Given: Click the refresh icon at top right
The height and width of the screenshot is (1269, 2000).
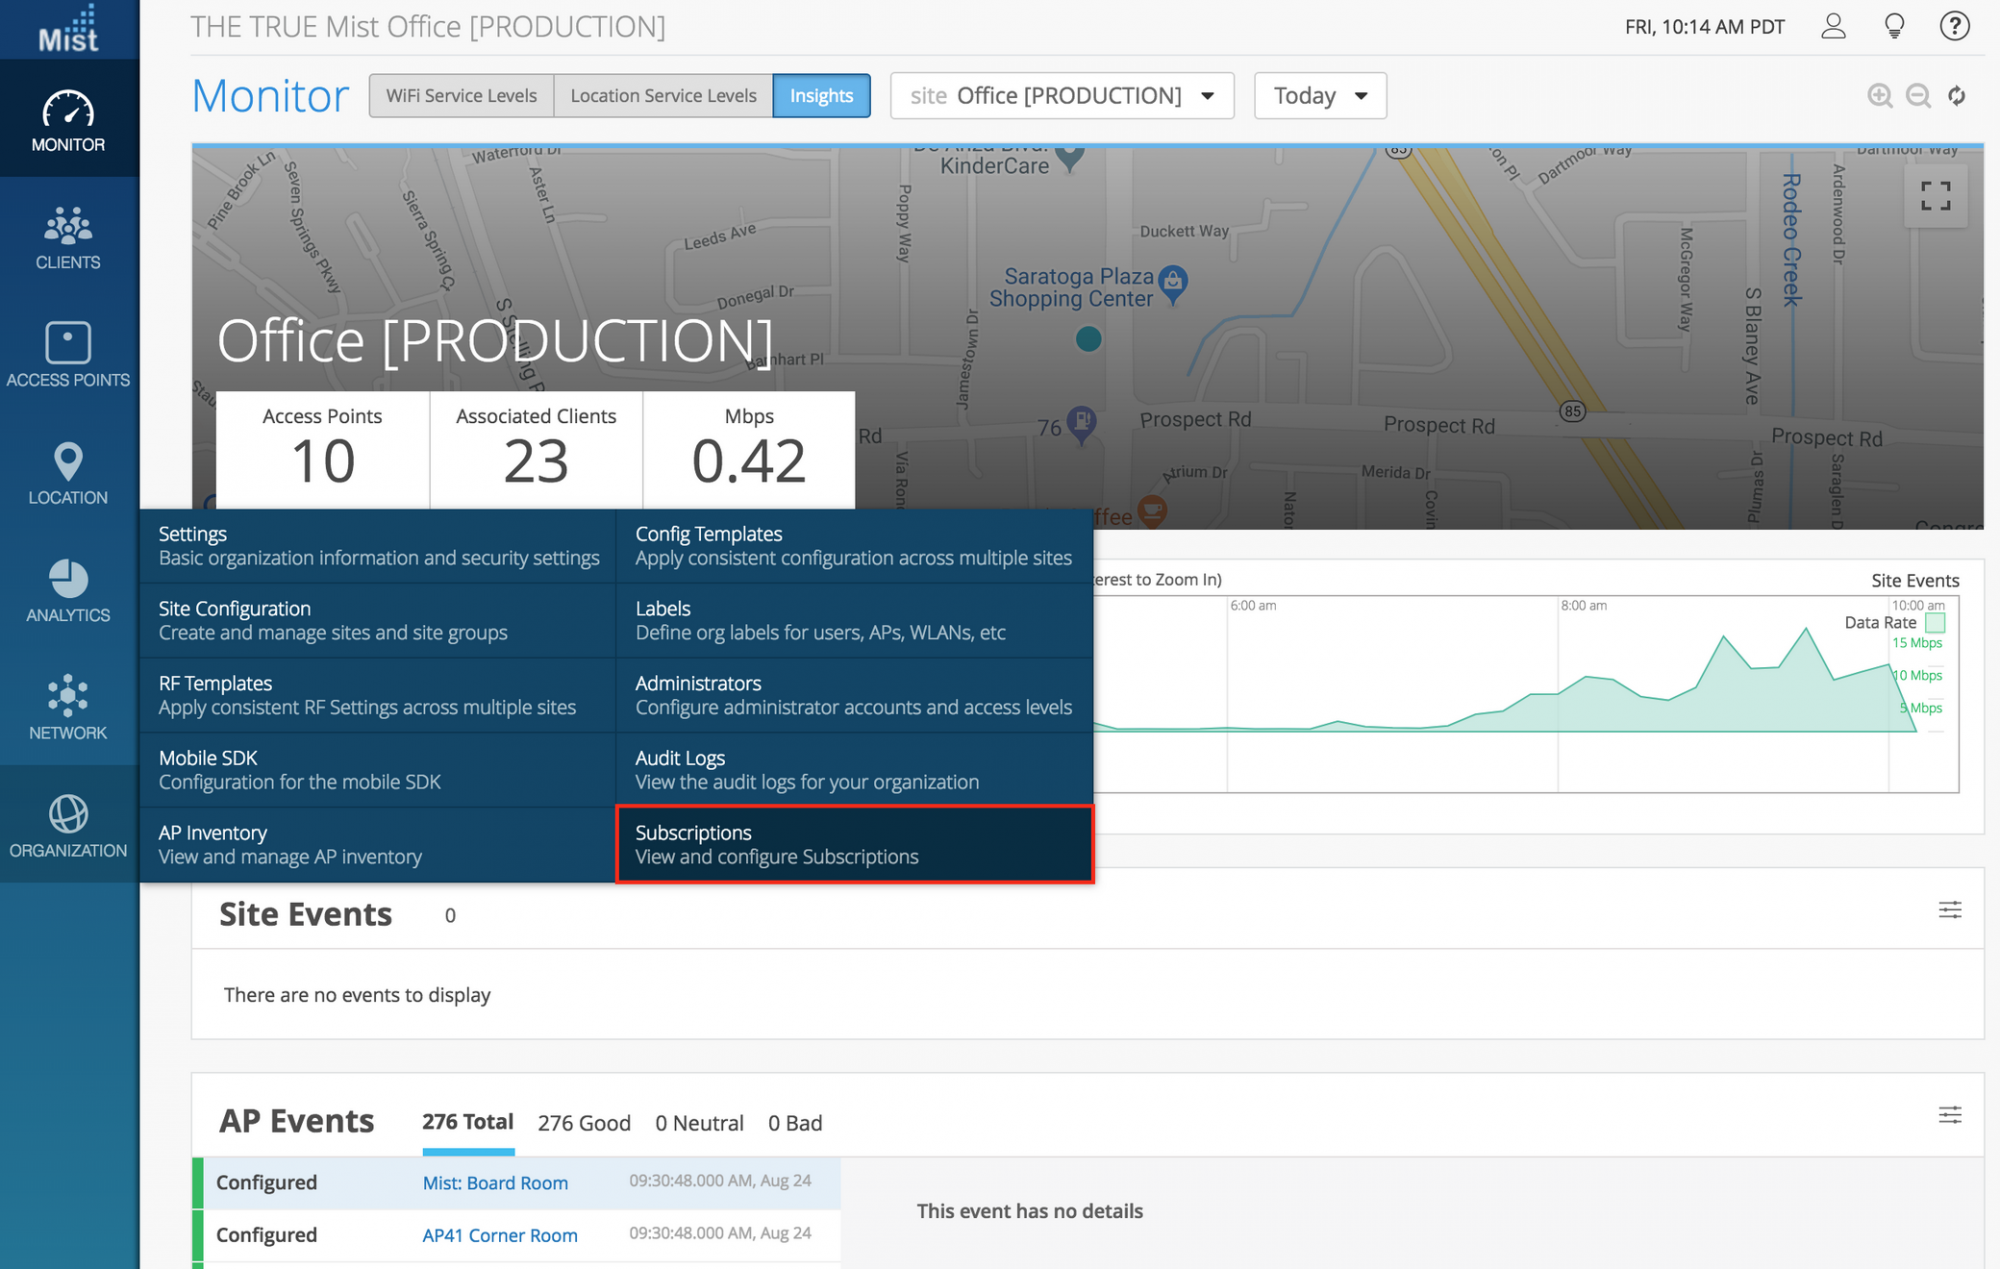Looking at the screenshot, I should [1957, 96].
